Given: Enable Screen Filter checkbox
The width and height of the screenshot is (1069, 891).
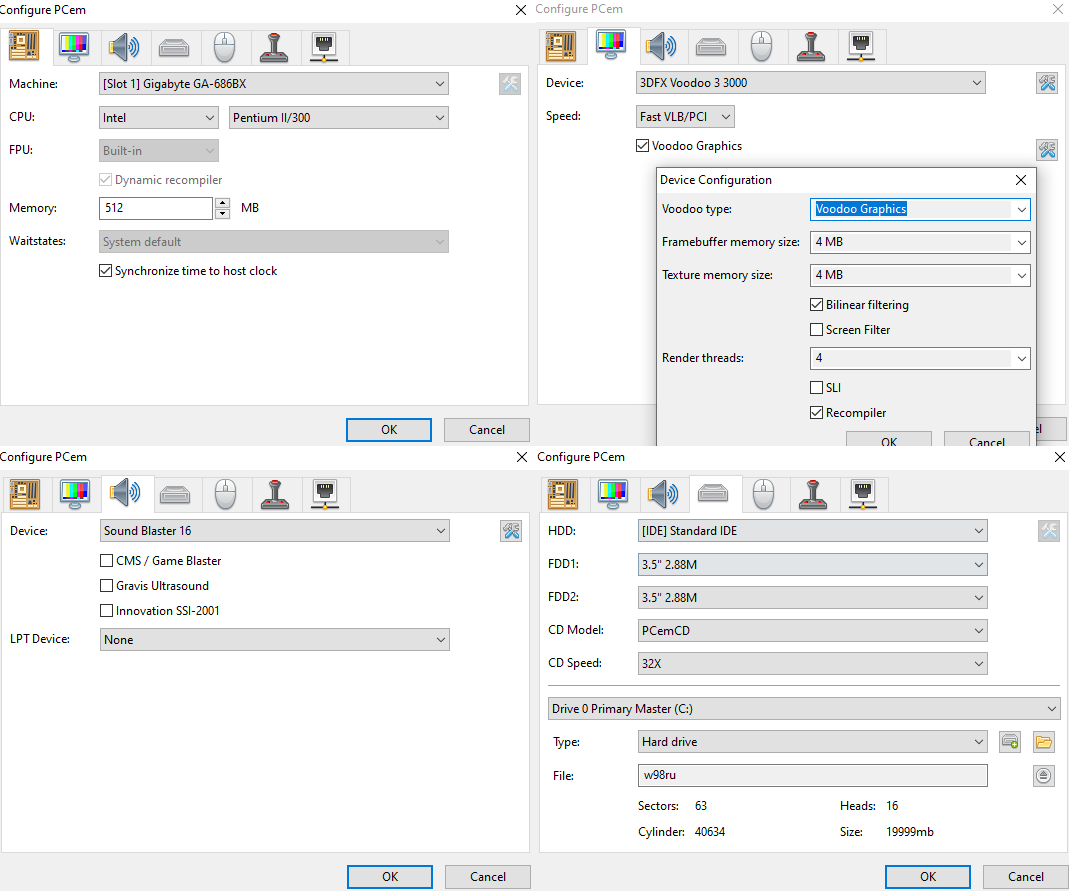Looking at the screenshot, I should tap(816, 330).
